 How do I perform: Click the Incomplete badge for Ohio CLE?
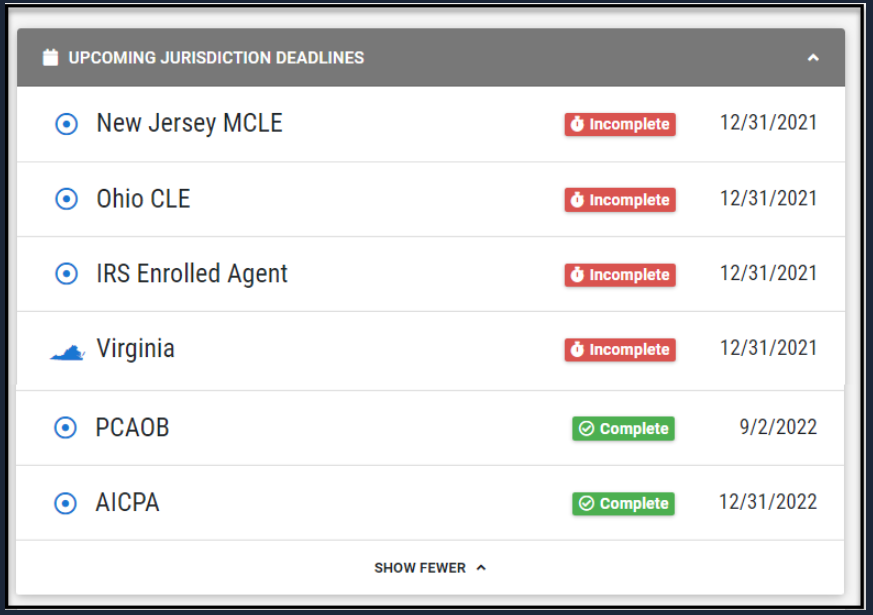coord(620,200)
